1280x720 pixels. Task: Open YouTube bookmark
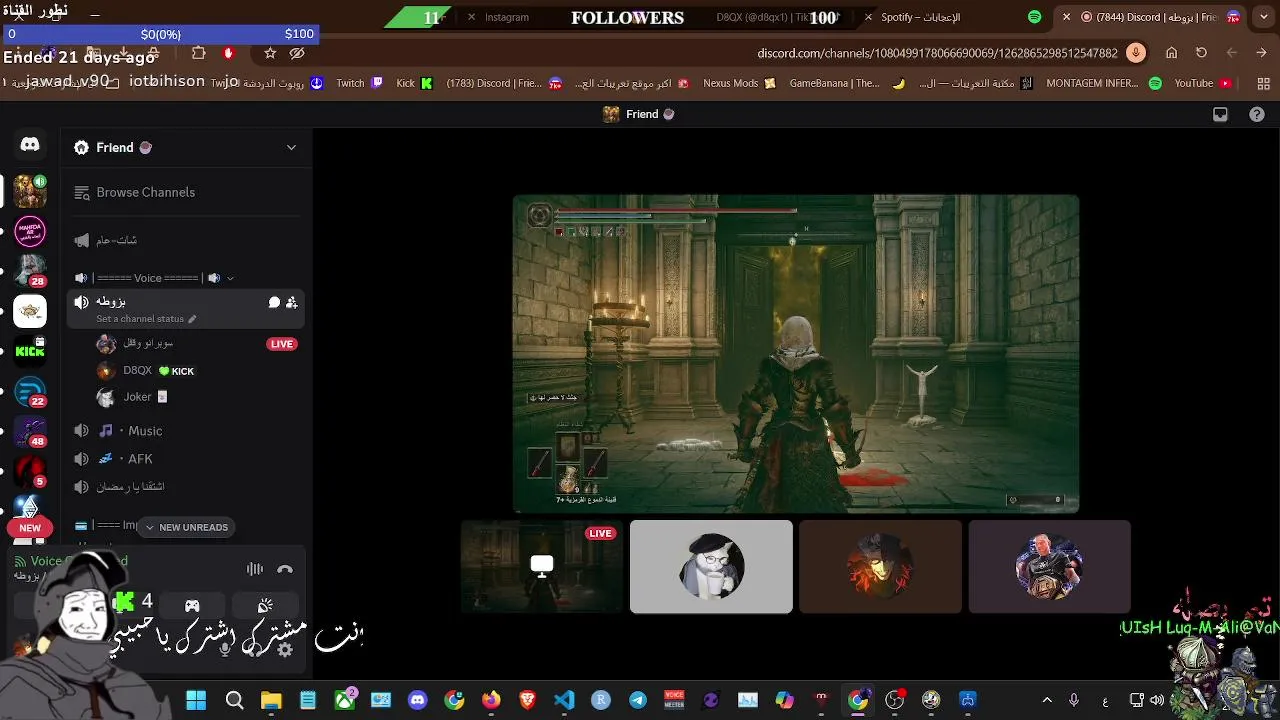(x=1202, y=83)
